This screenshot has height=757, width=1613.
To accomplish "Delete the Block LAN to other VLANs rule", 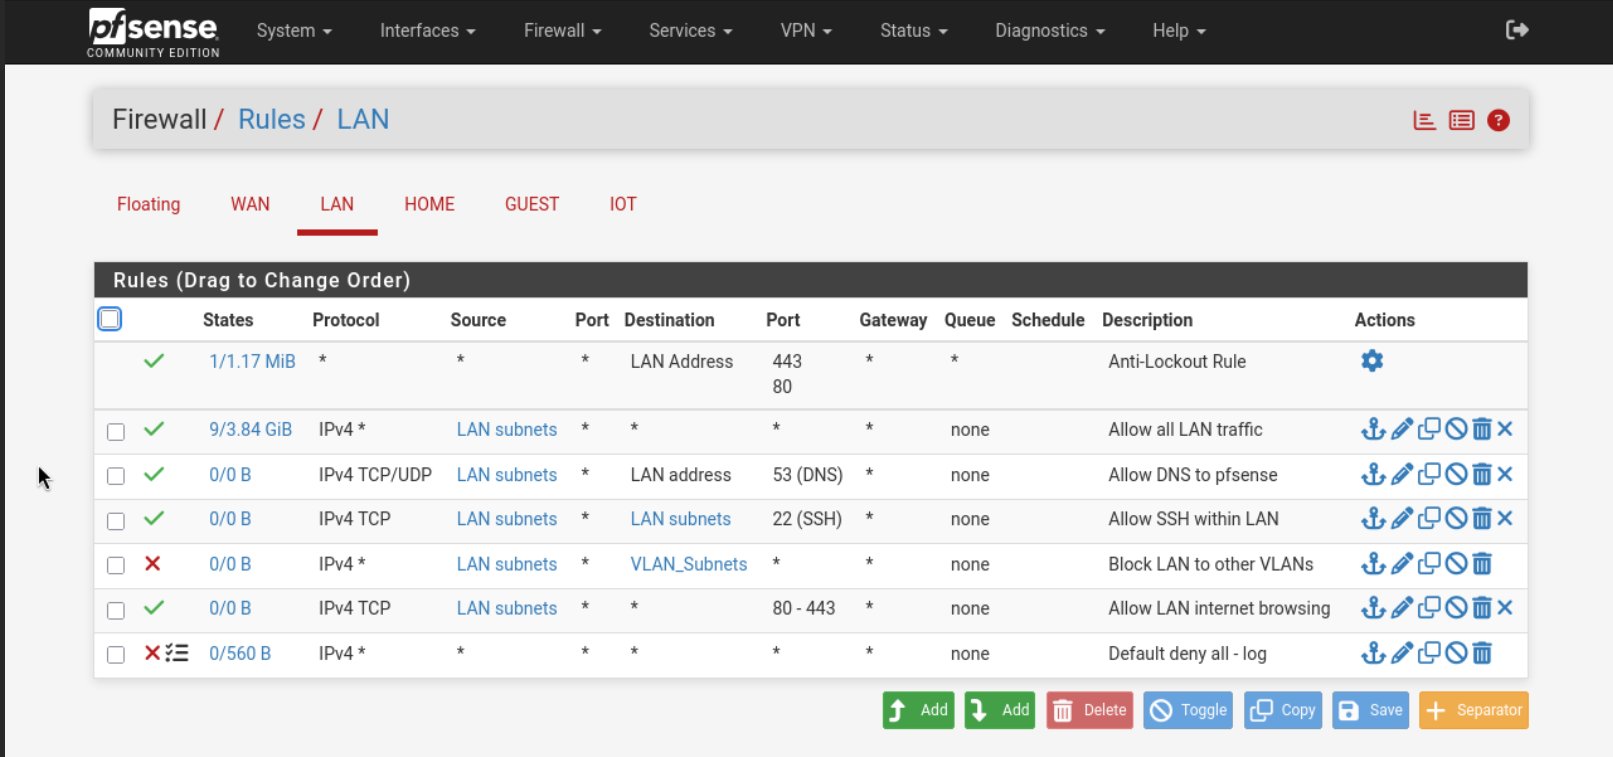I will [1482, 564].
